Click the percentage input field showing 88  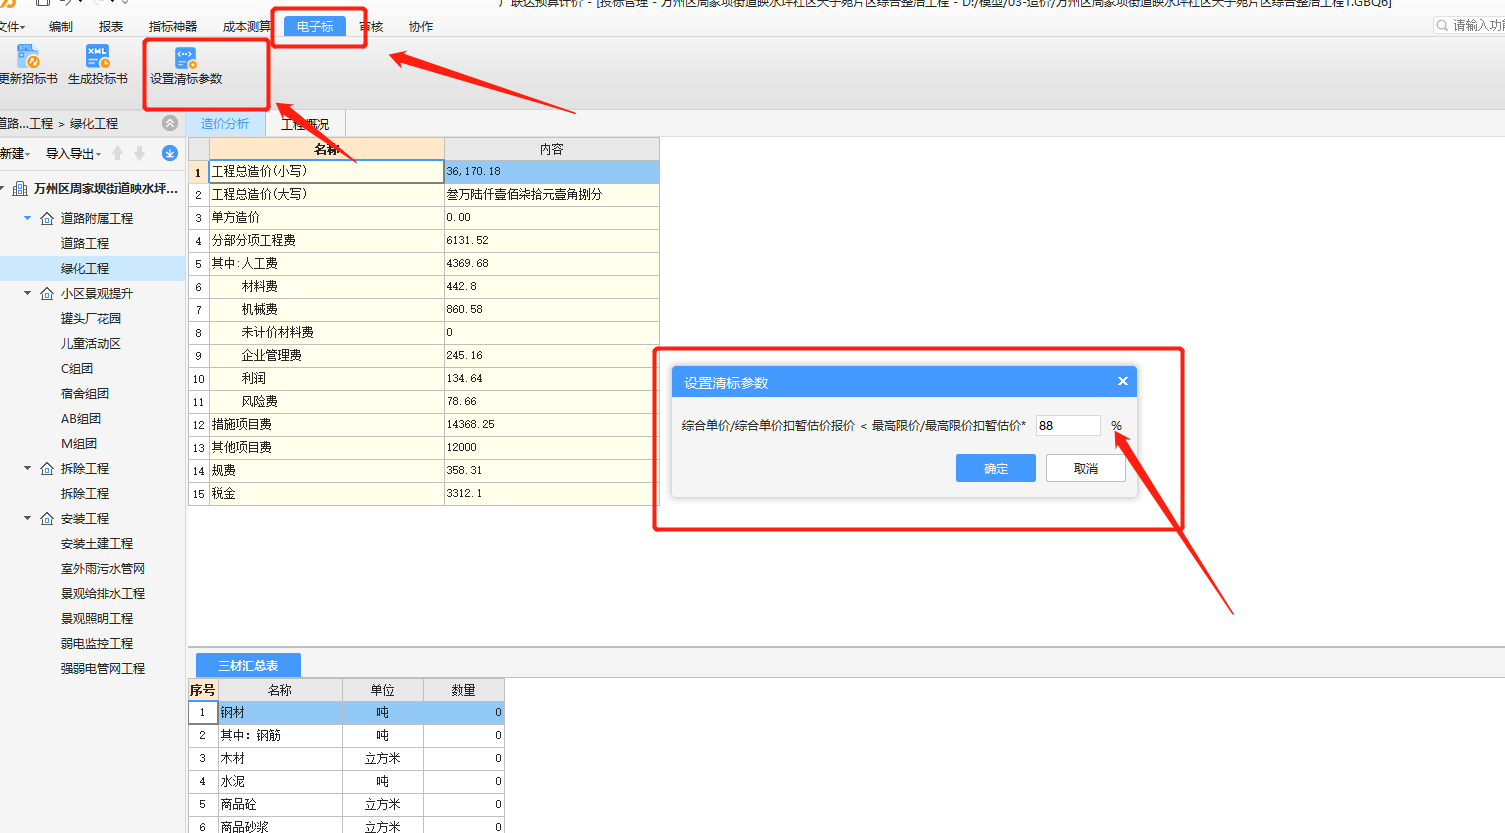(1068, 425)
